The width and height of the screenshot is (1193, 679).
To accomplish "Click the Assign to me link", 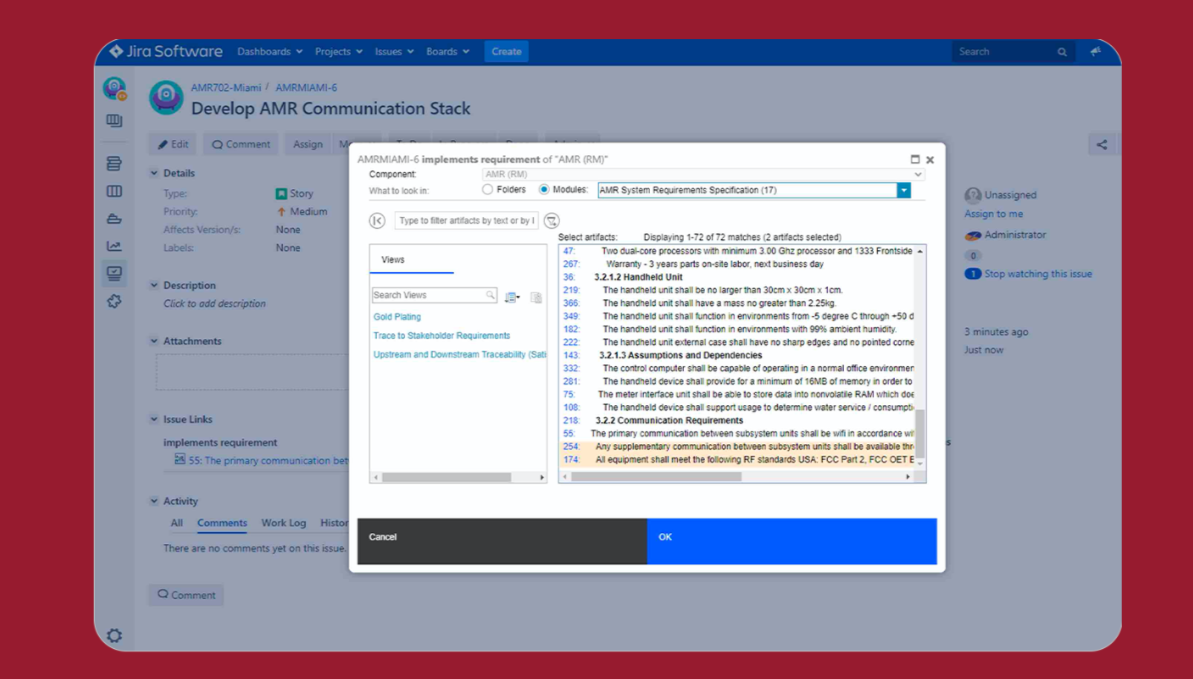I will [994, 215].
